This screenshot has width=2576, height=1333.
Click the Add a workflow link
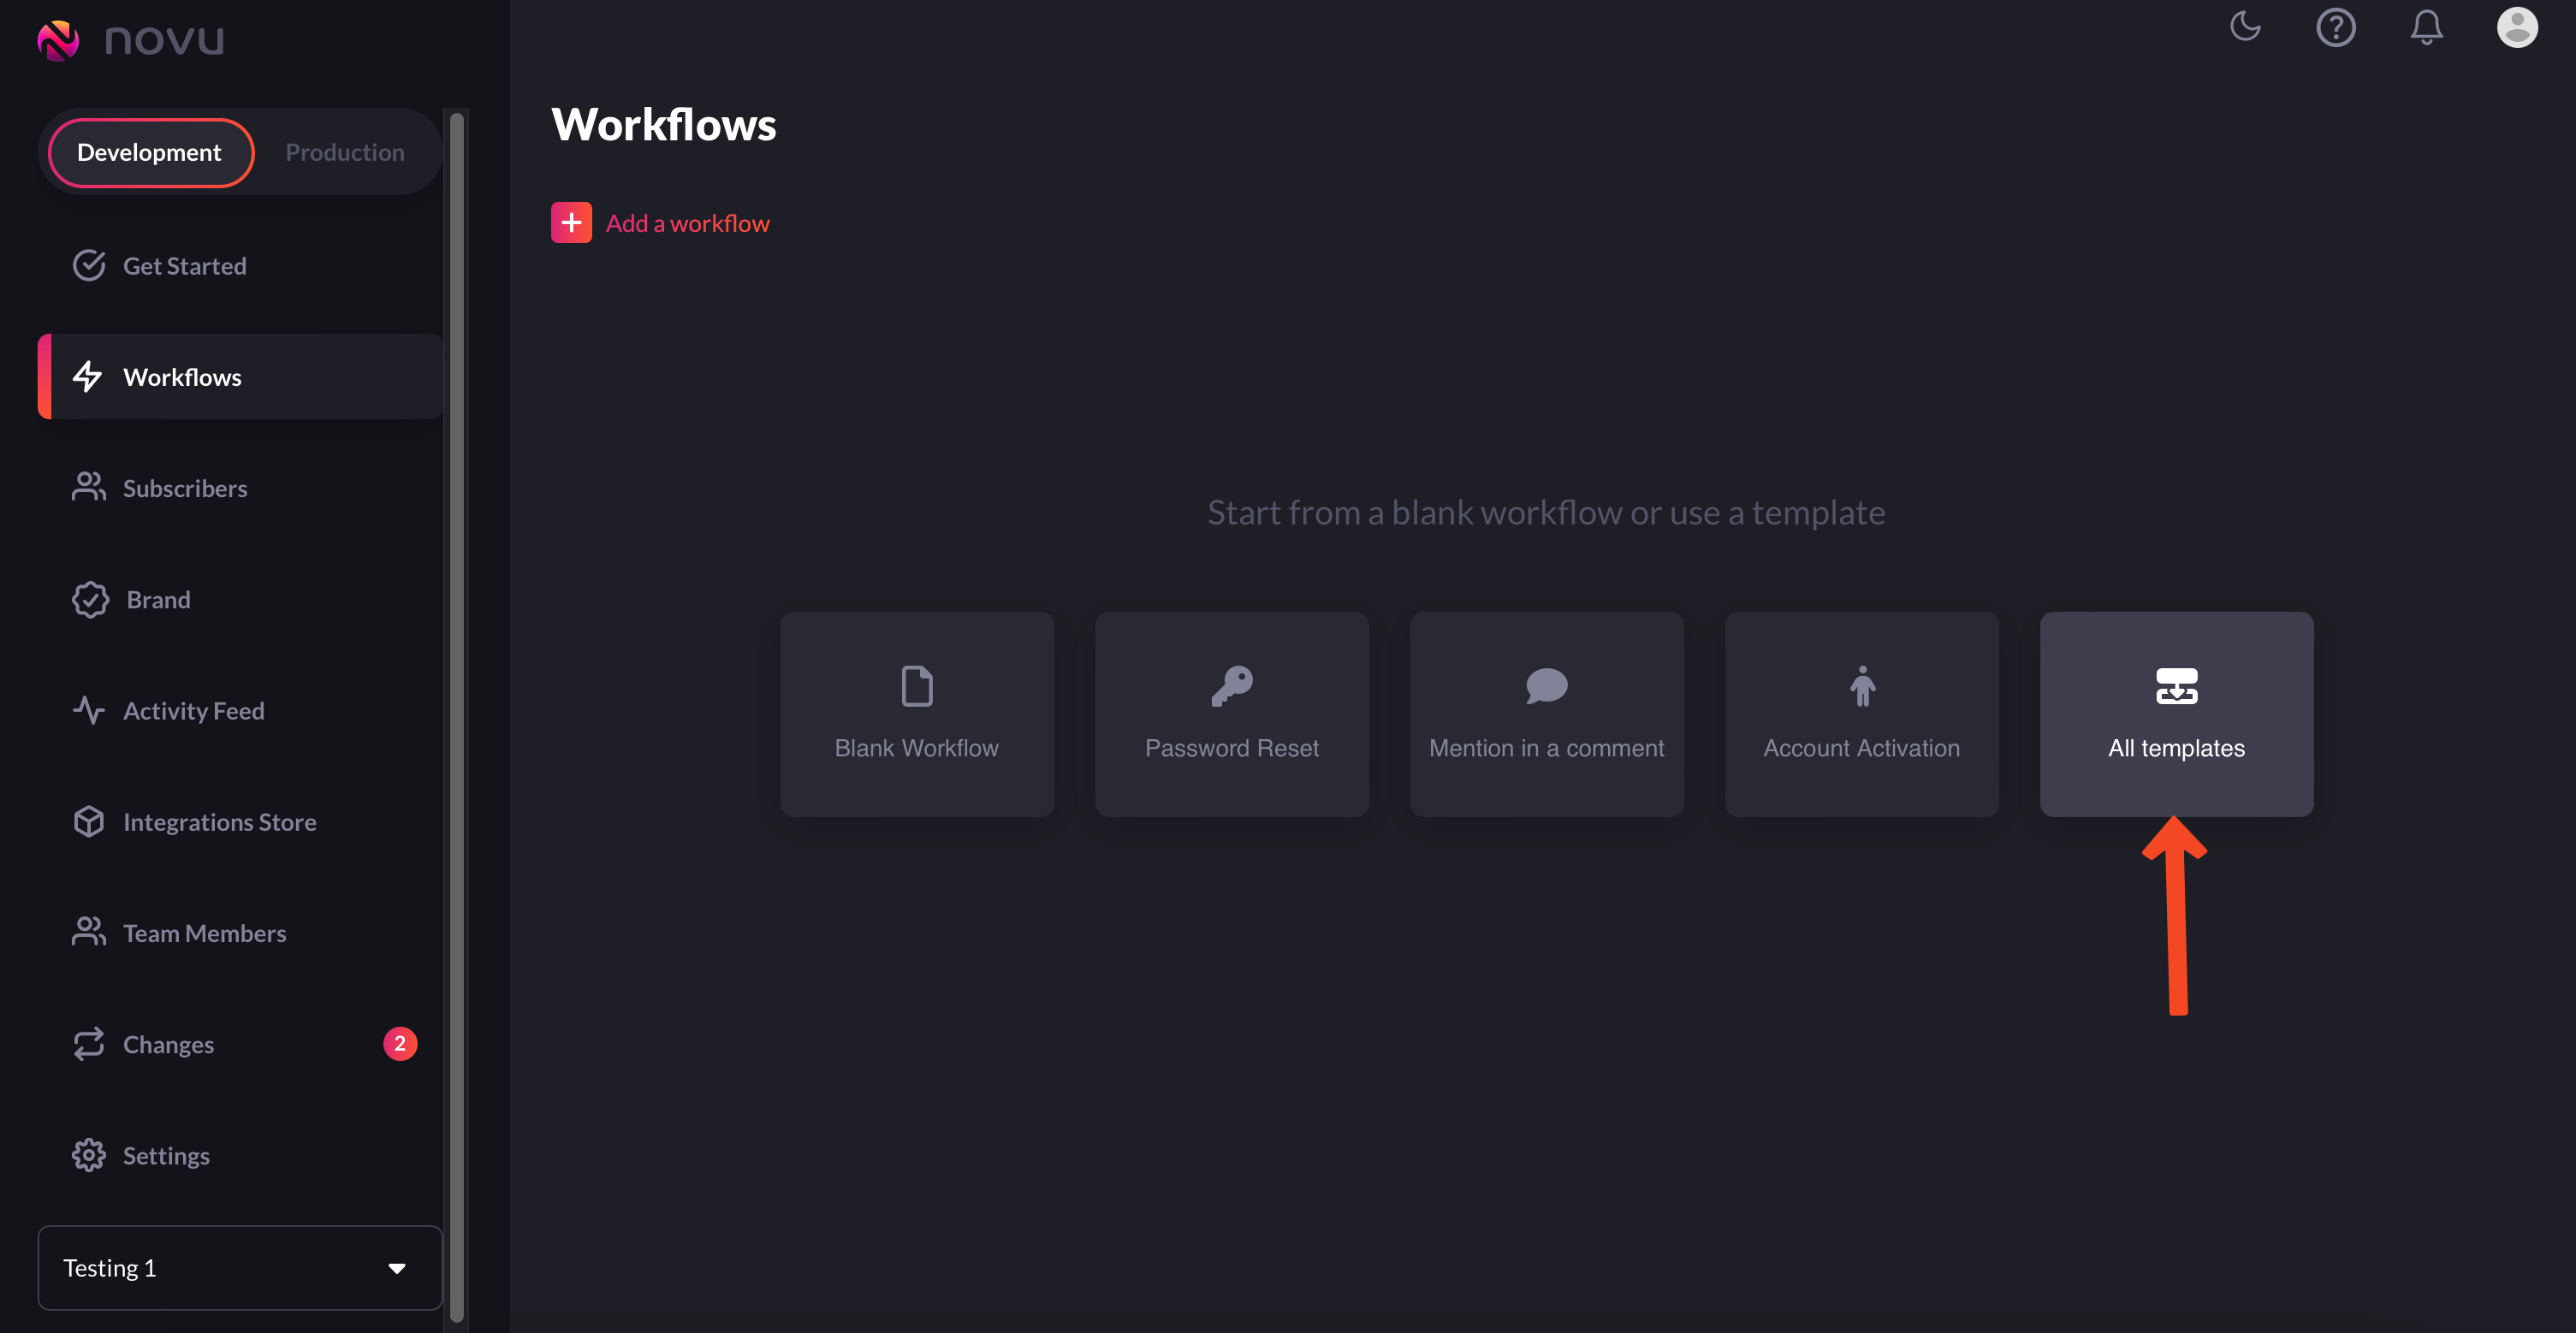[687, 223]
